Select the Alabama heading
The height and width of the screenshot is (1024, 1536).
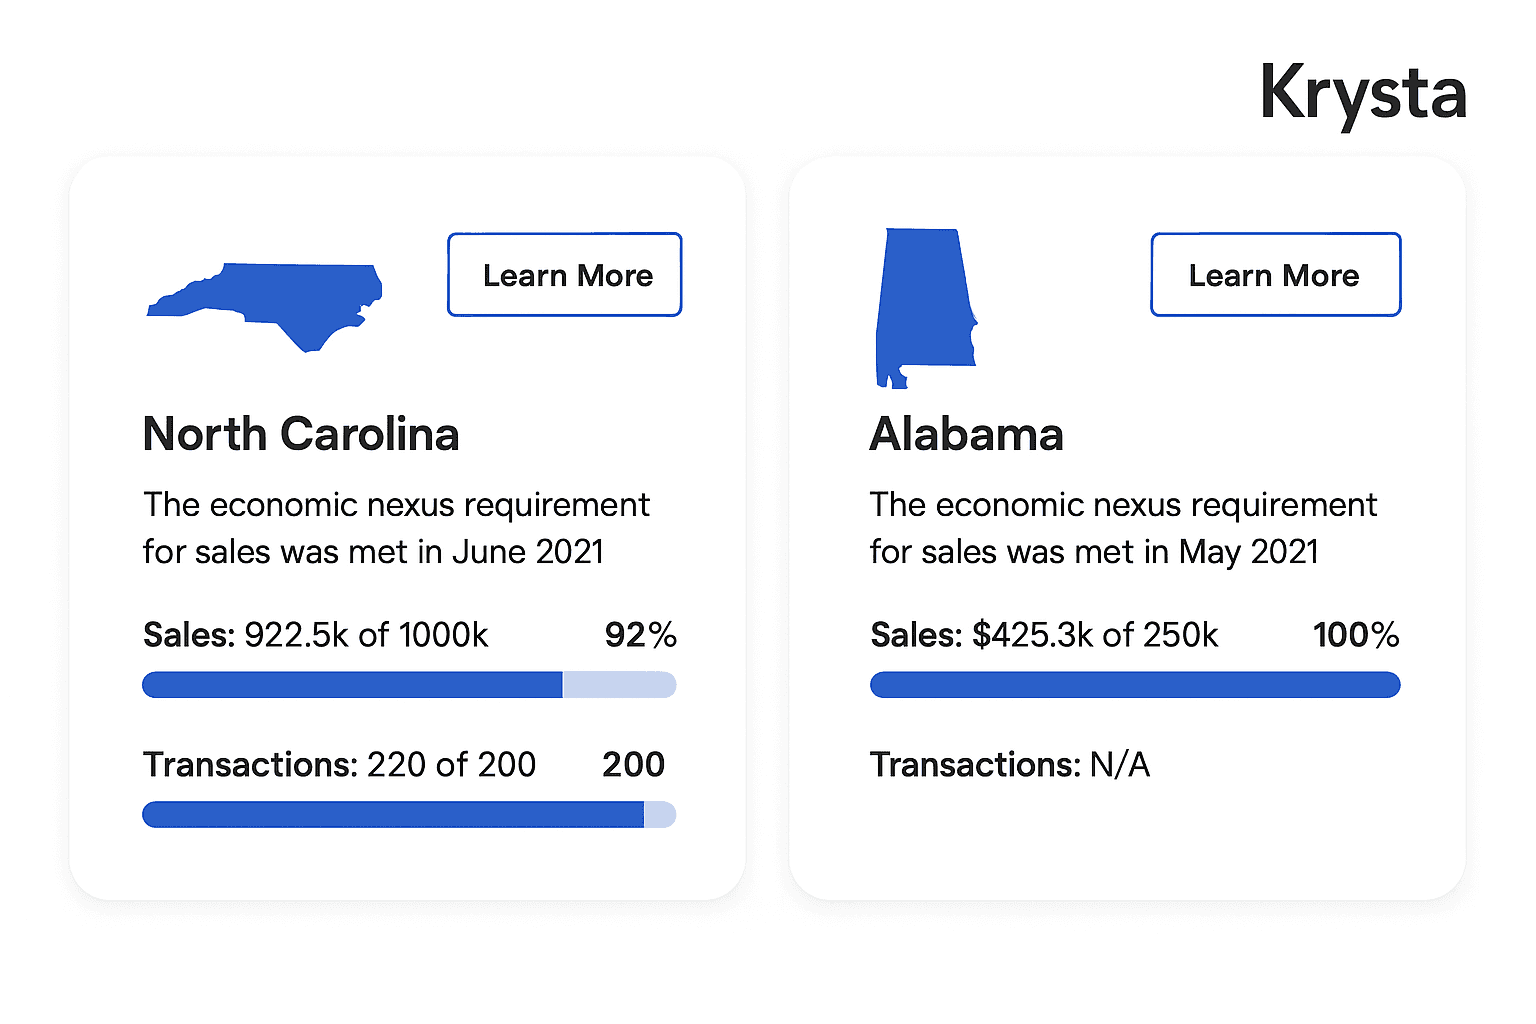pos(966,434)
